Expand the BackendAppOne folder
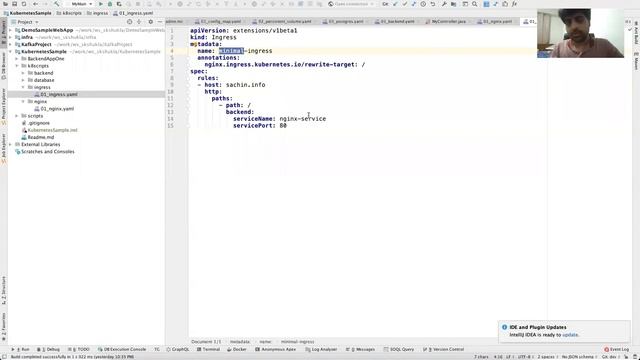 17,59
